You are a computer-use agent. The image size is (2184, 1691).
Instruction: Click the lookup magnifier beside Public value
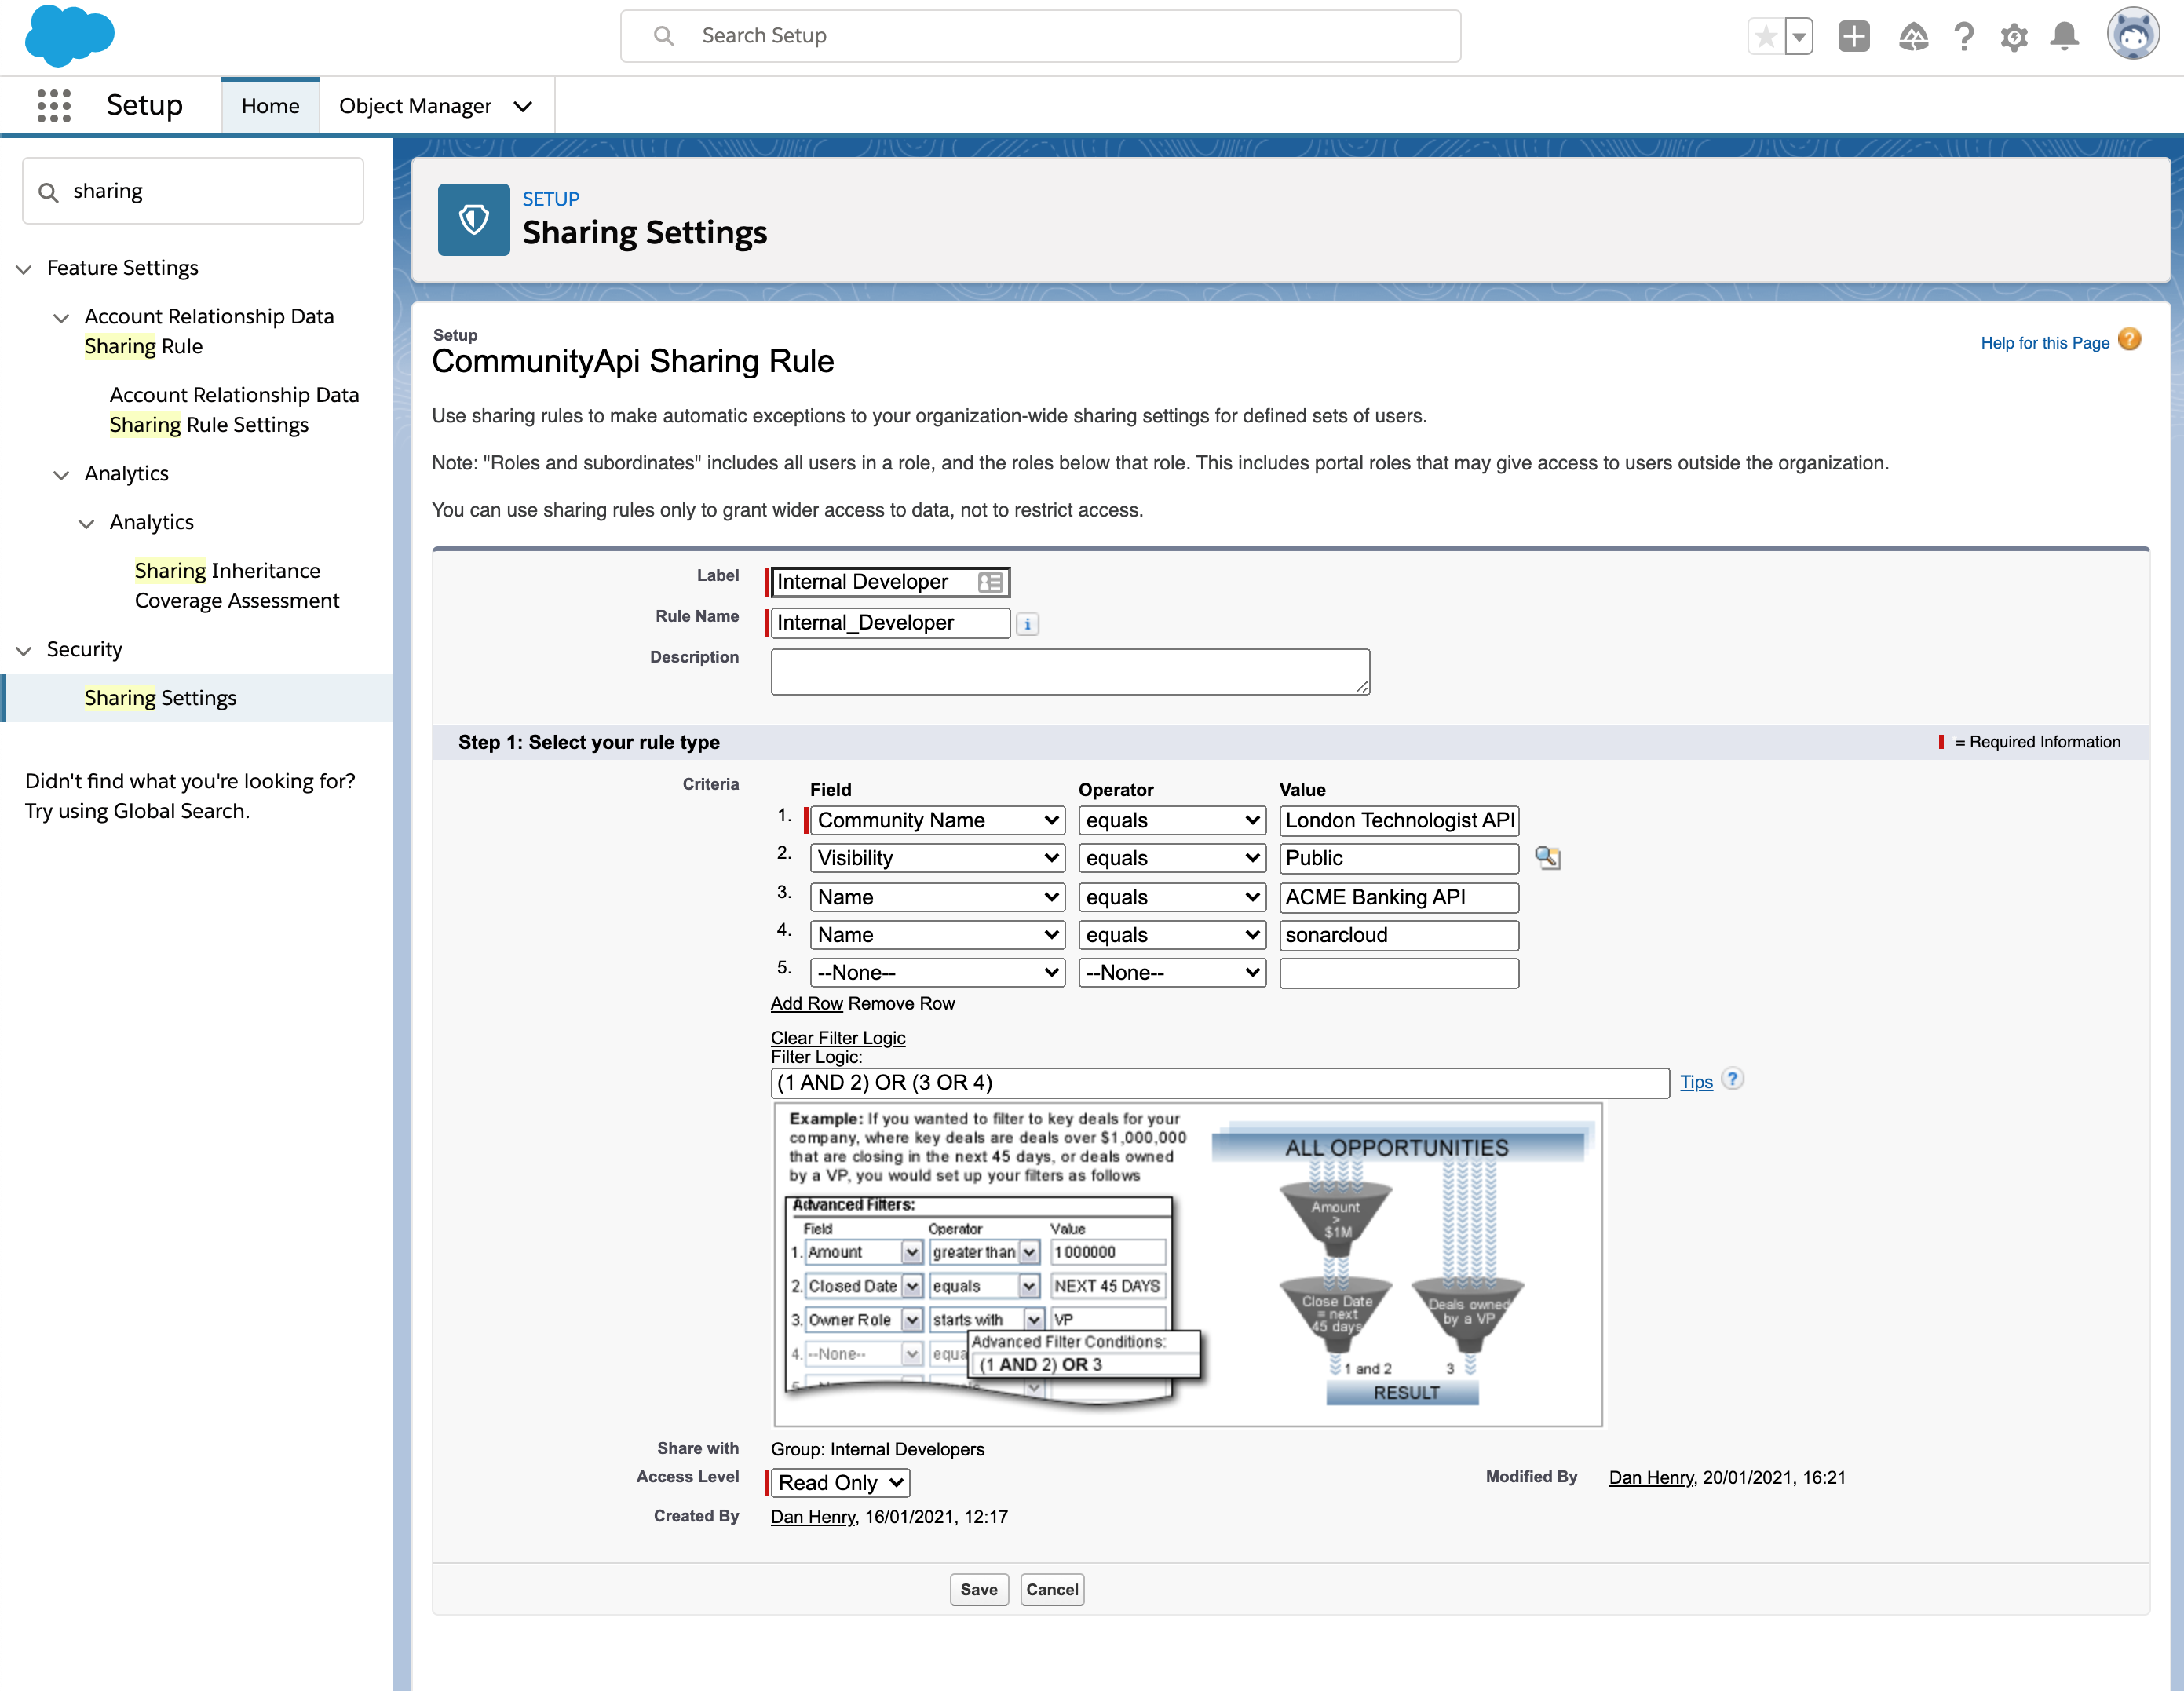[x=1547, y=858]
